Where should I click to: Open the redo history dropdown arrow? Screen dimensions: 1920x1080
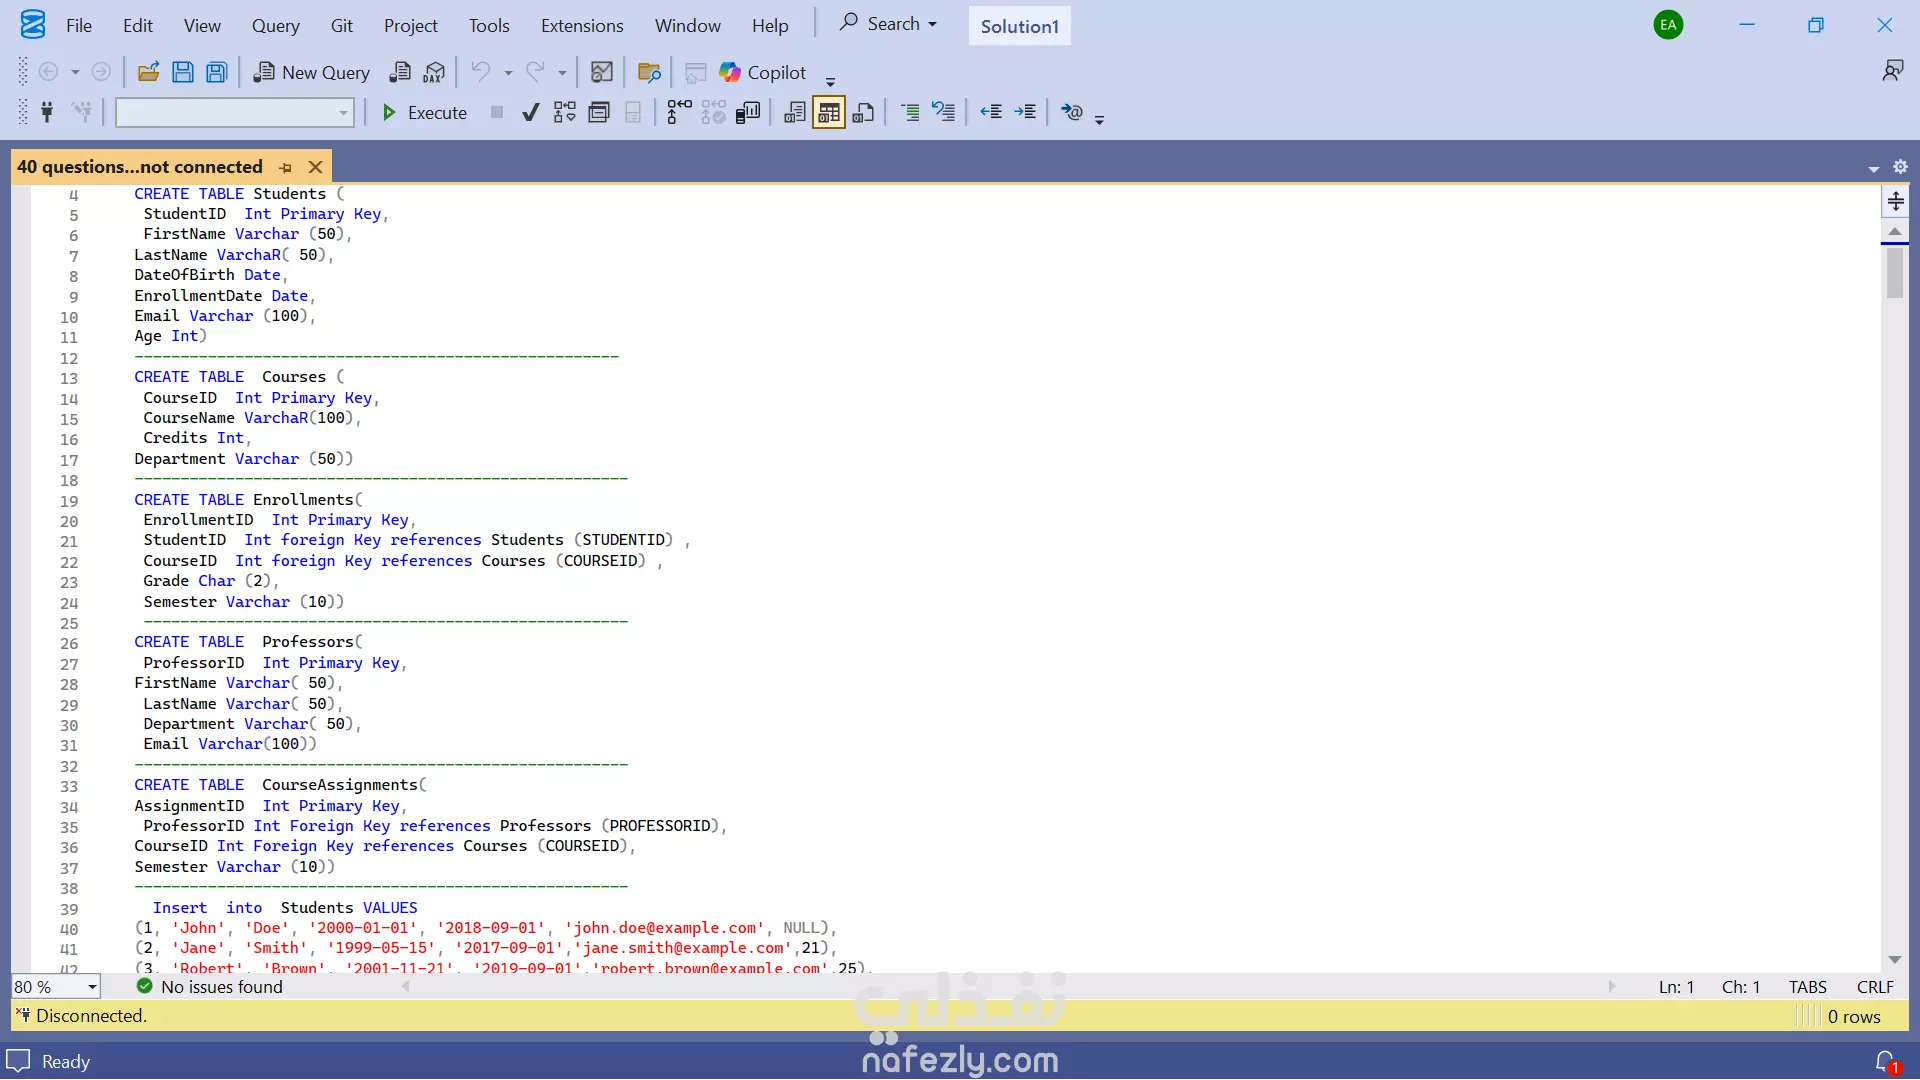(562, 73)
